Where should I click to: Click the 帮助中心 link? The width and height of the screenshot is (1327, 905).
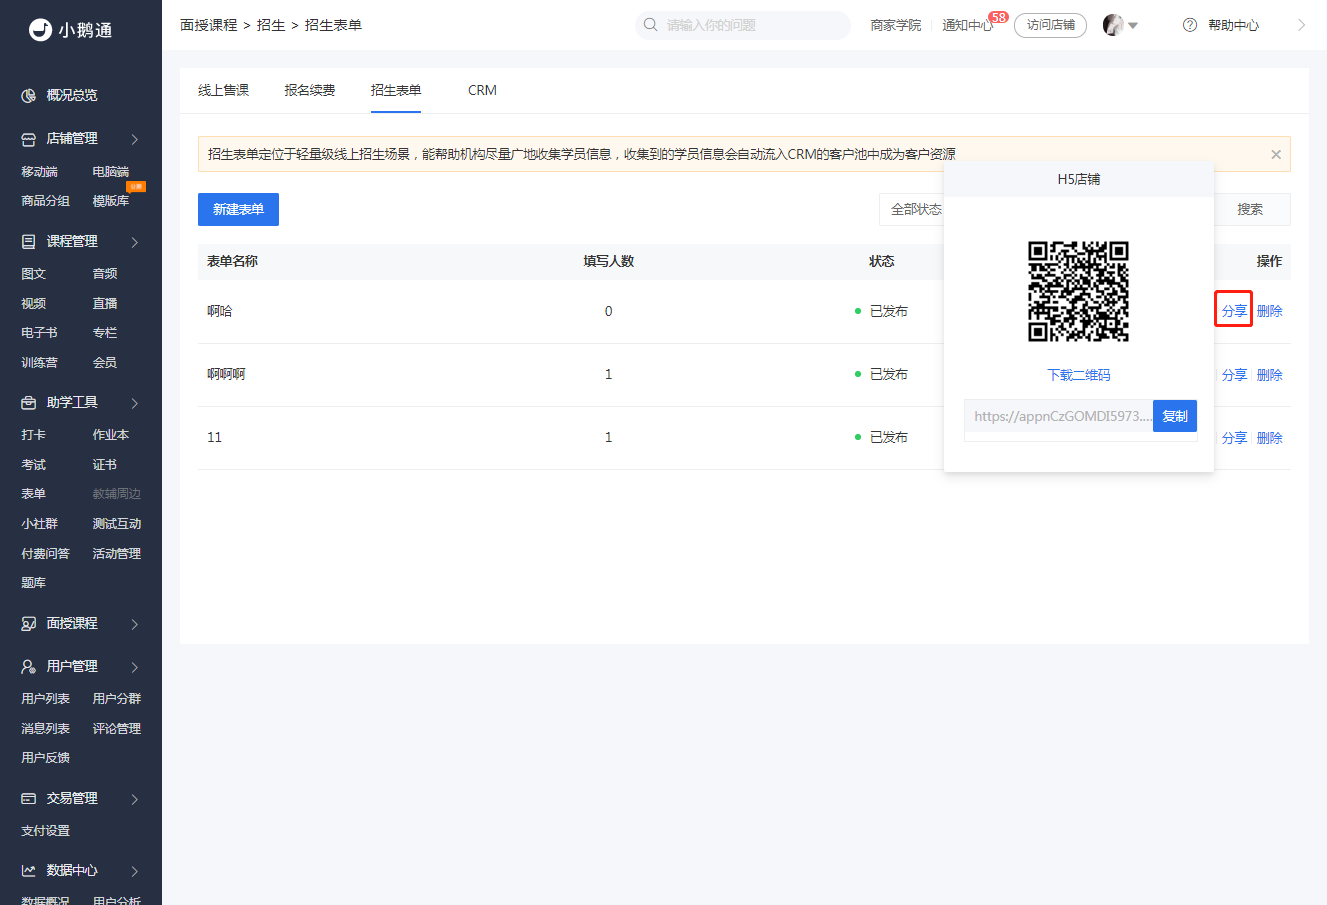[1233, 25]
